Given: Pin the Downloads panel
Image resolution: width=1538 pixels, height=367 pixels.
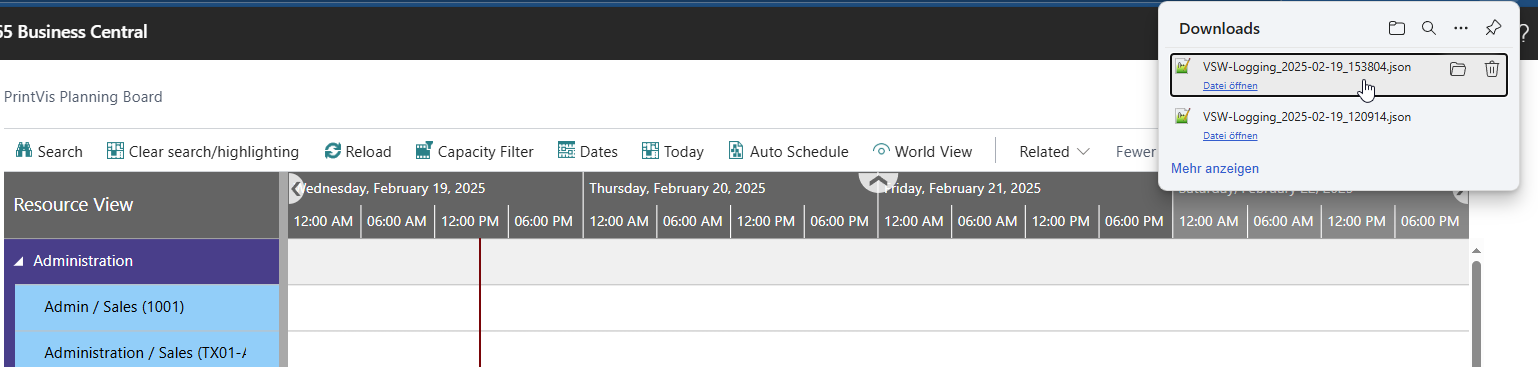Looking at the screenshot, I should [x=1493, y=28].
